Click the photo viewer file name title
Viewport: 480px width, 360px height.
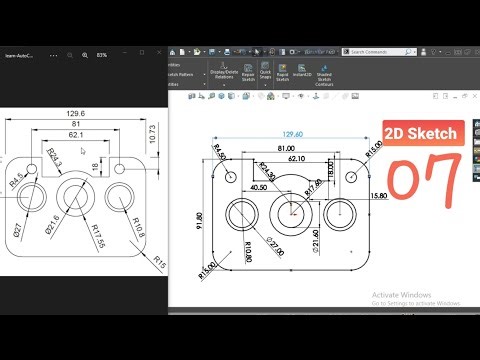[19, 55]
